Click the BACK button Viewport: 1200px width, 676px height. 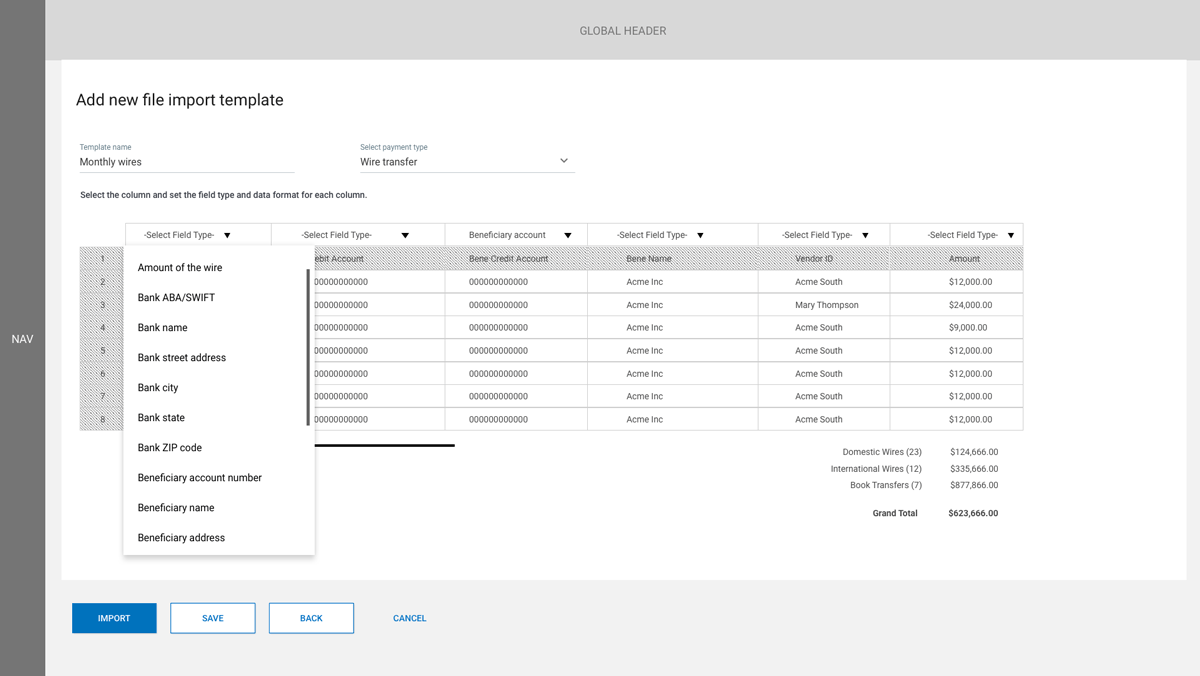[x=311, y=618]
